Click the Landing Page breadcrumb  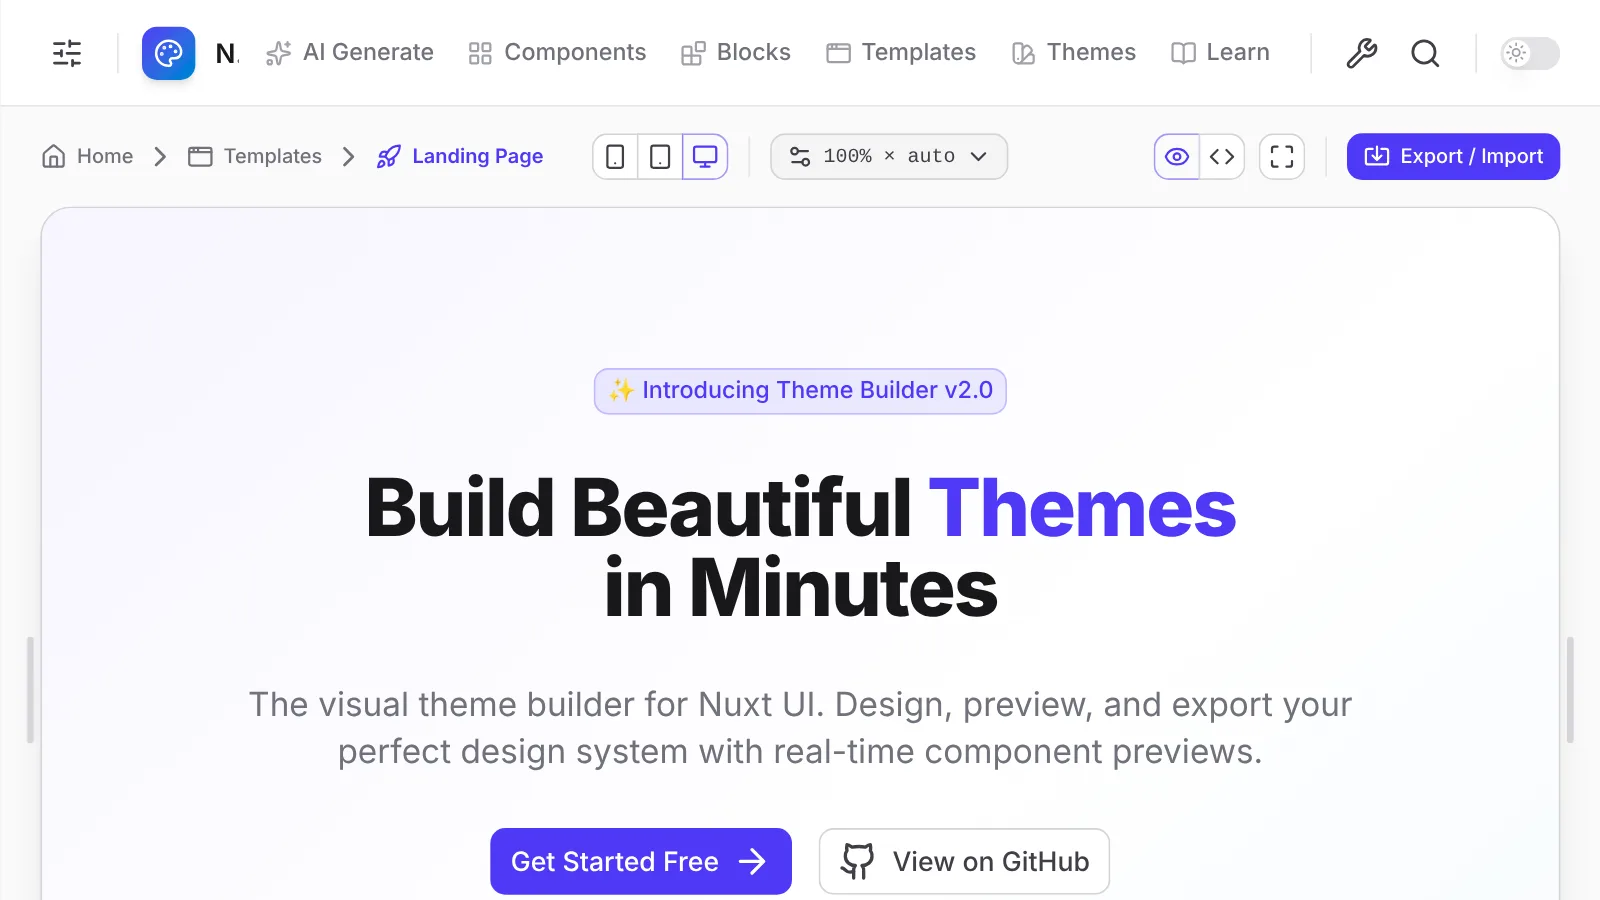pyautogui.click(x=460, y=157)
